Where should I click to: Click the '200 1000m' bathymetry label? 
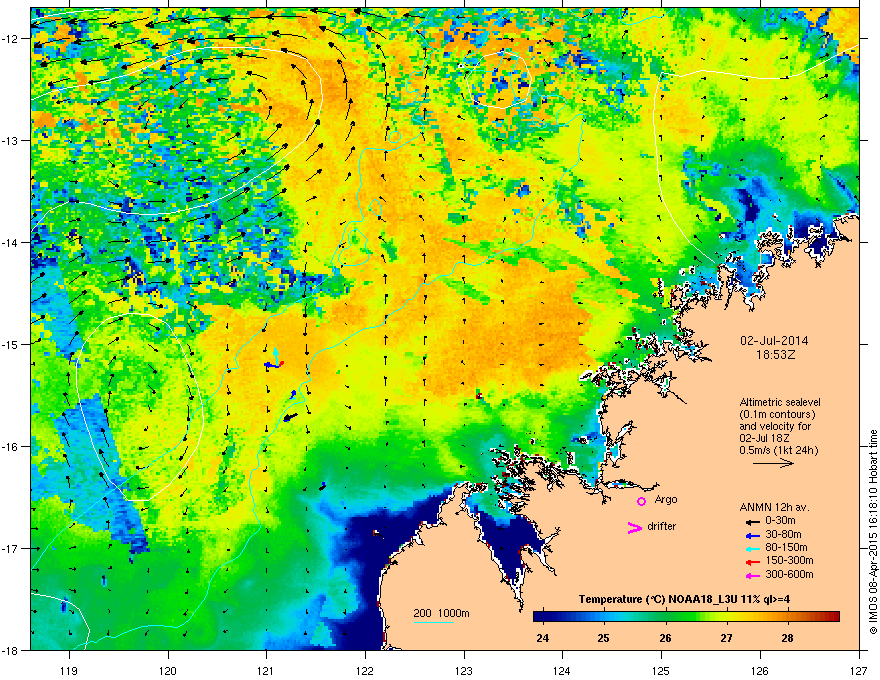441,613
